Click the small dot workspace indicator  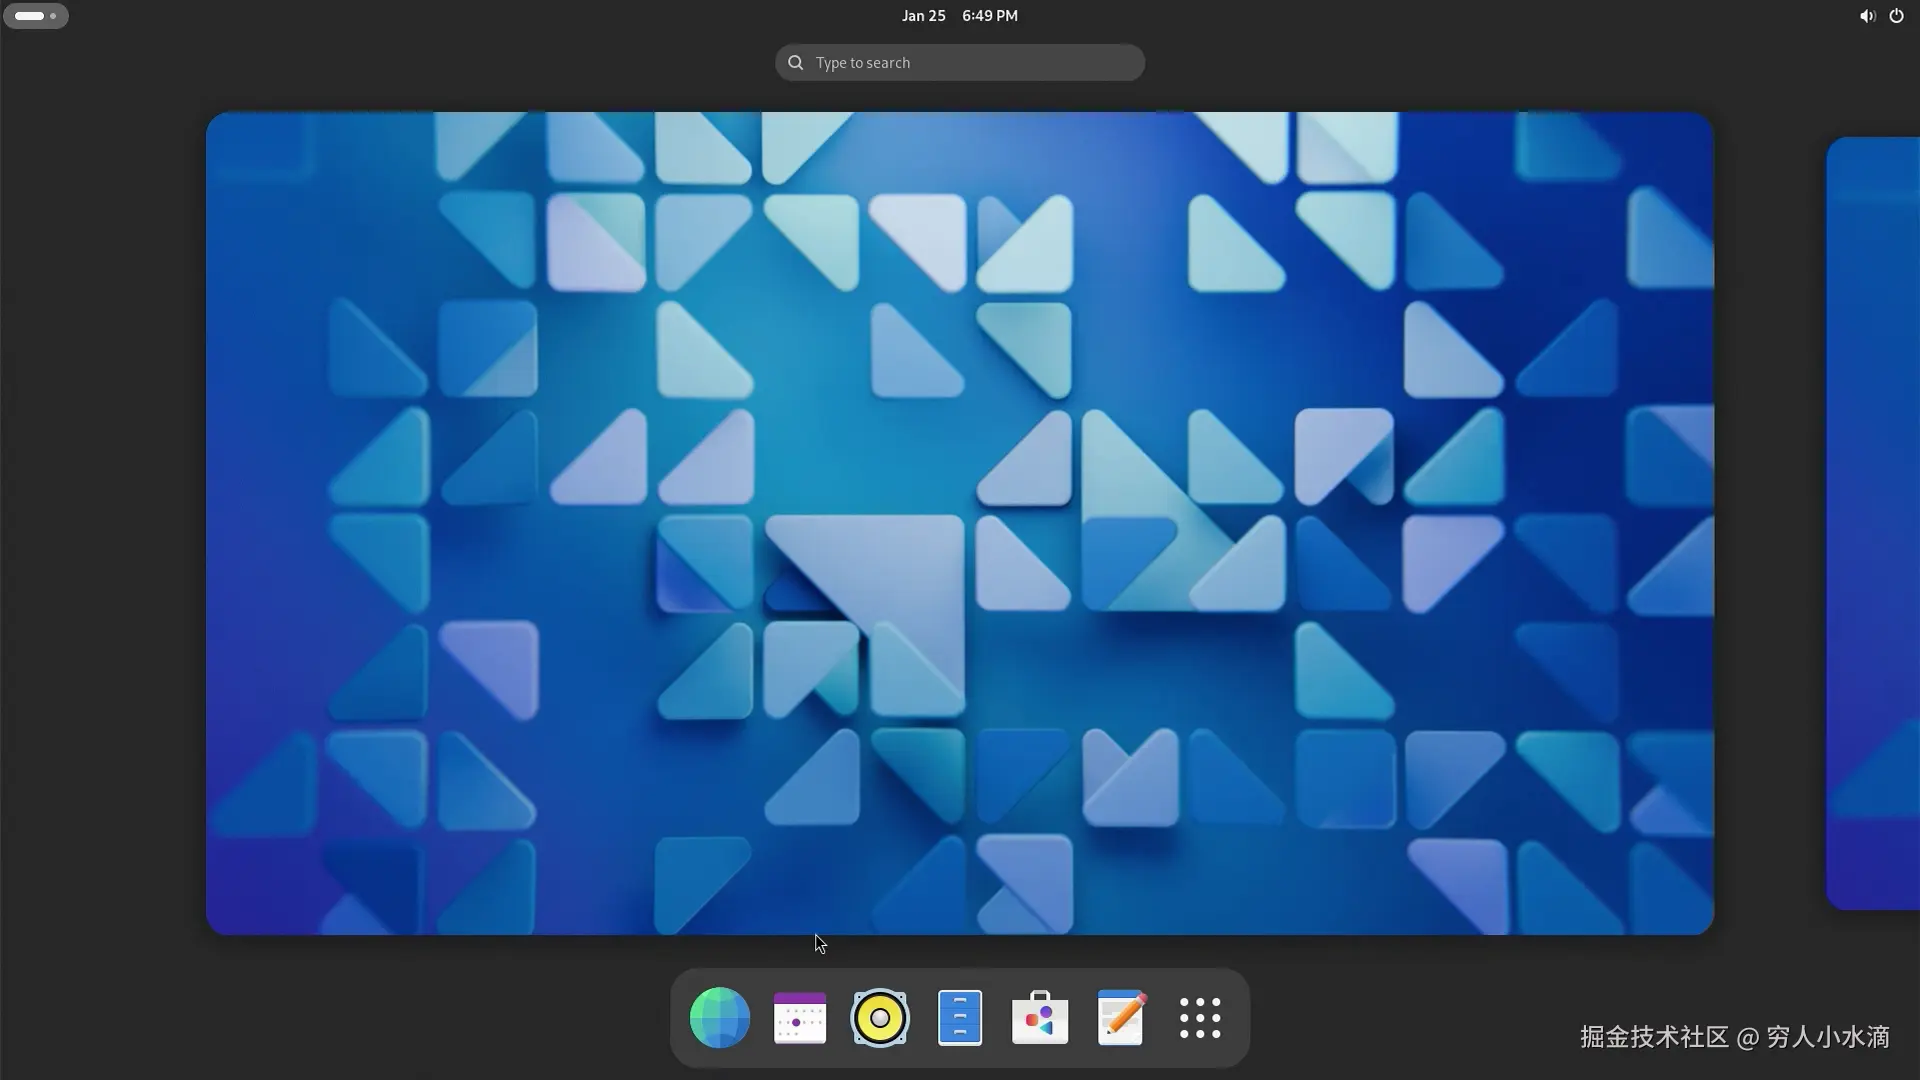point(53,16)
